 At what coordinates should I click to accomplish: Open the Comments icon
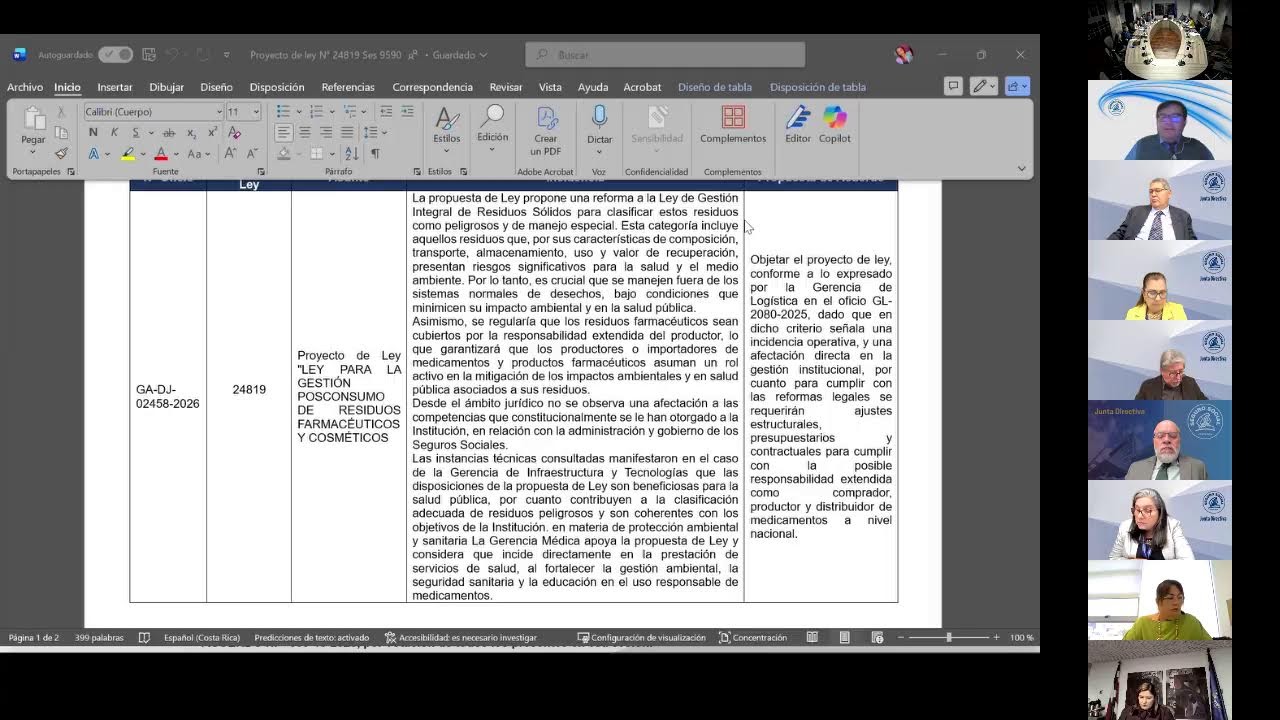click(953, 87)
